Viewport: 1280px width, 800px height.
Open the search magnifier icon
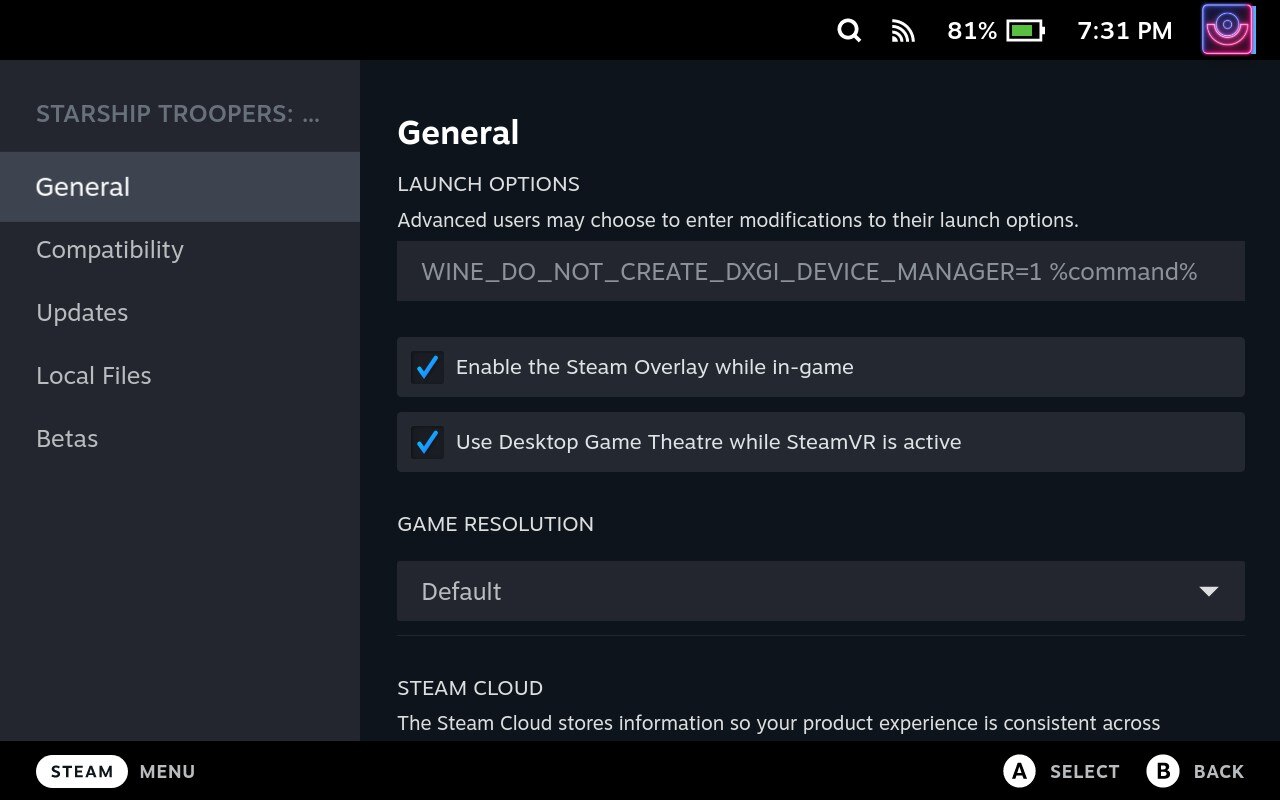[849, 31]
